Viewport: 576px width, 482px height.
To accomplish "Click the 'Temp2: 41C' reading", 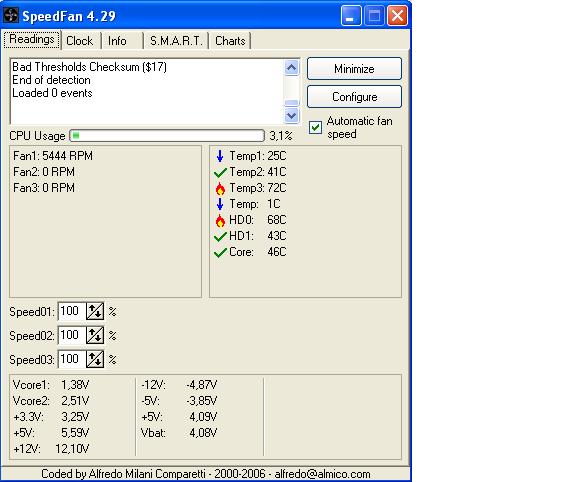I will click(x=258, y=172).
